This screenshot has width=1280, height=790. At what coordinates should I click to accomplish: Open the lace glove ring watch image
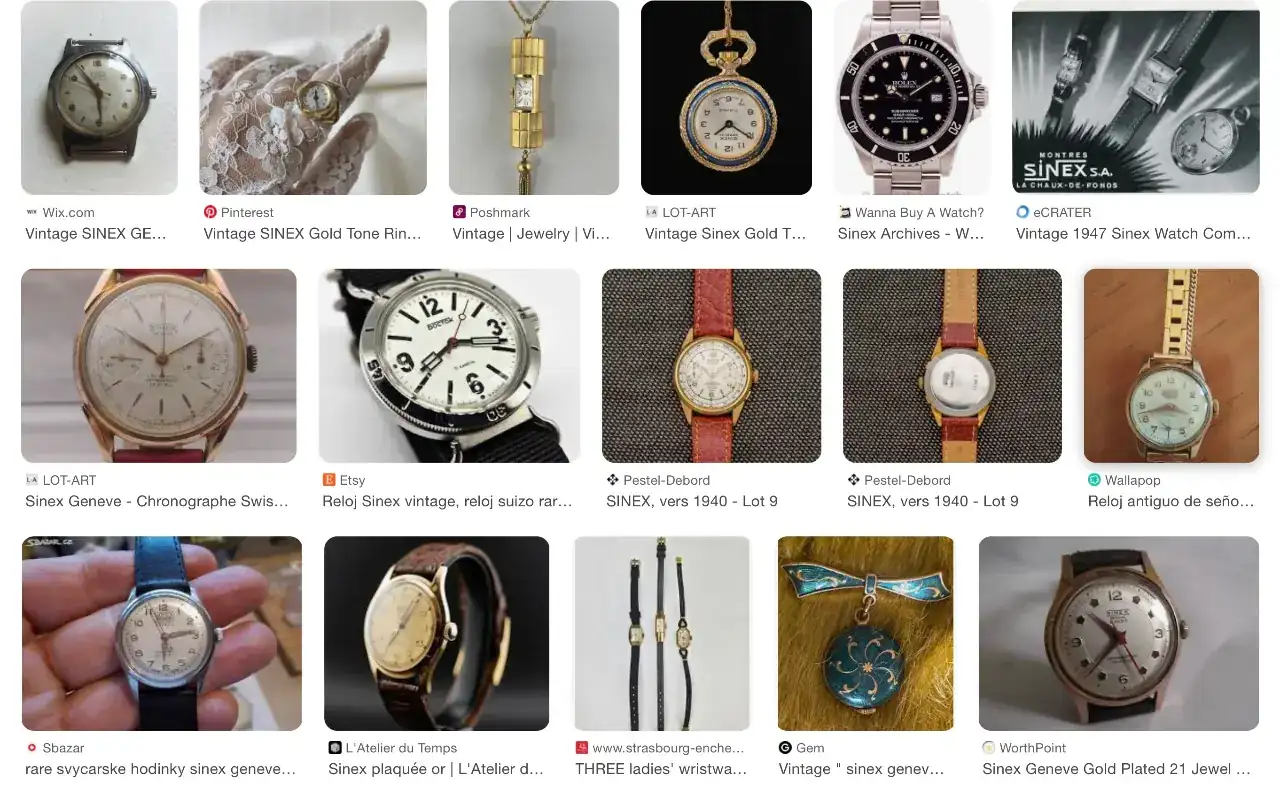click(x=313, y=98)
